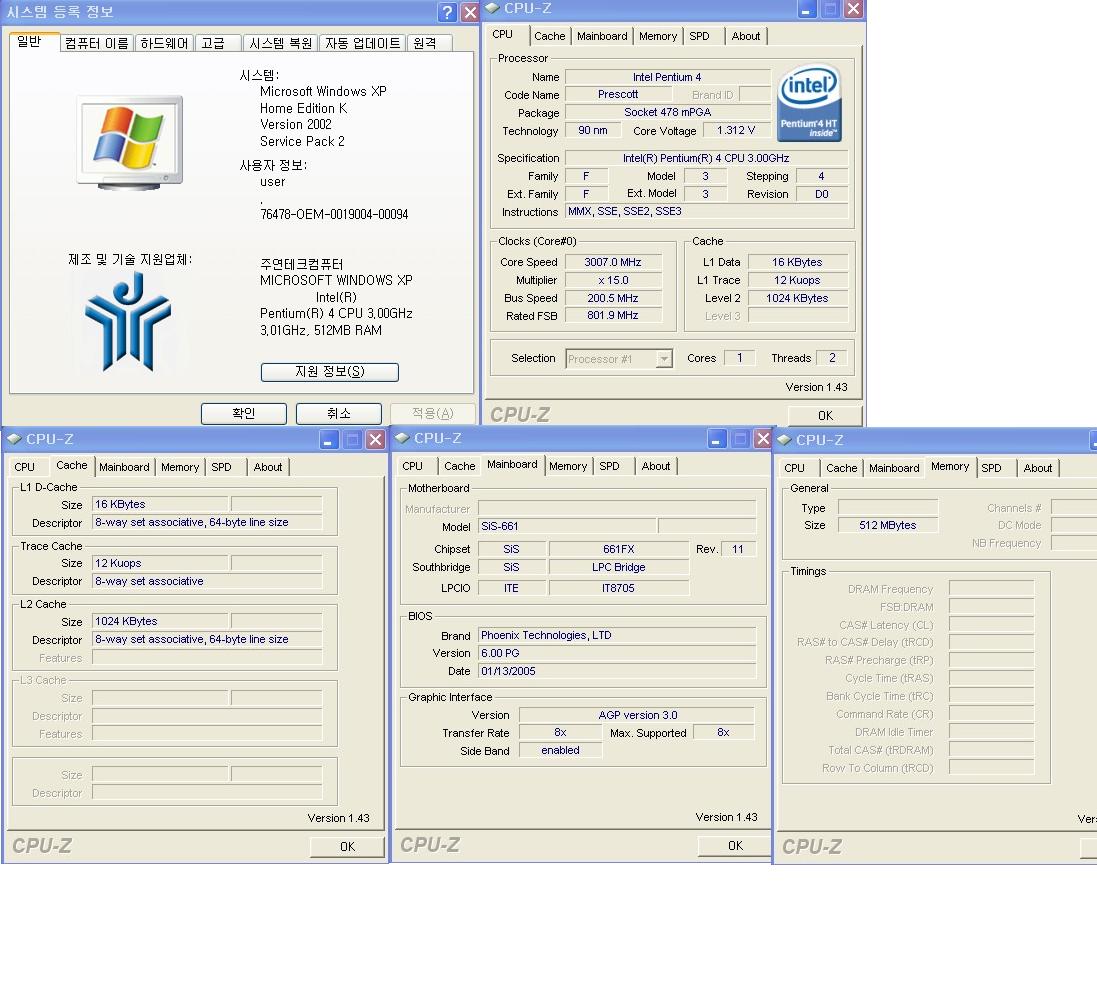Open the About tab in the Memory window
The height and width of the screenshot is (1007, 1097).
click(1038, 468)
